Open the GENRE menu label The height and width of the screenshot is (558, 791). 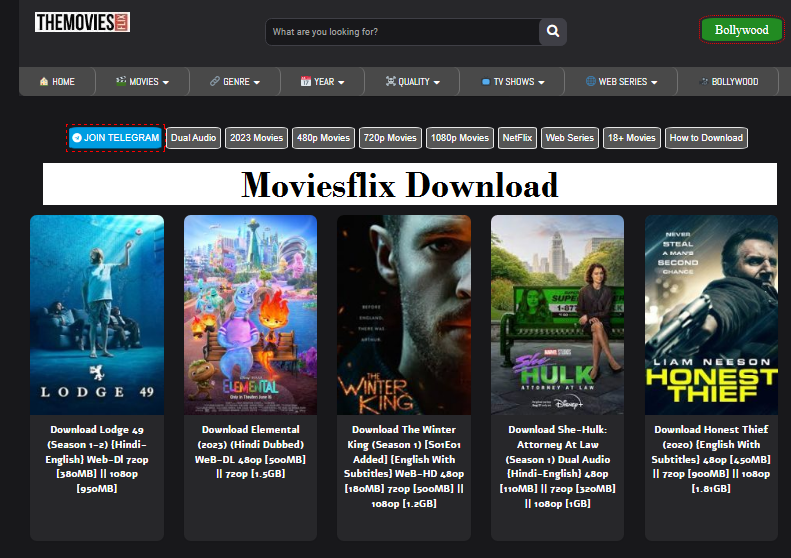point(237,82)
